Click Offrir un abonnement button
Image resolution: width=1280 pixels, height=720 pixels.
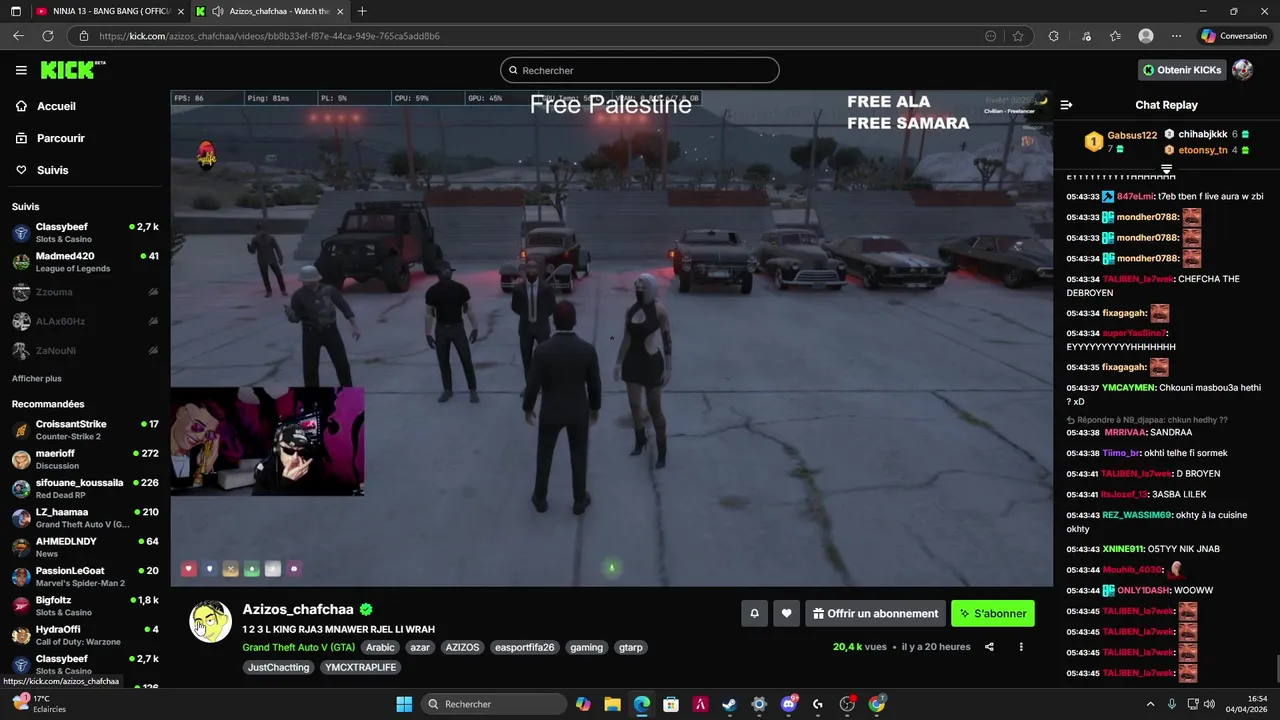[876, 614]
